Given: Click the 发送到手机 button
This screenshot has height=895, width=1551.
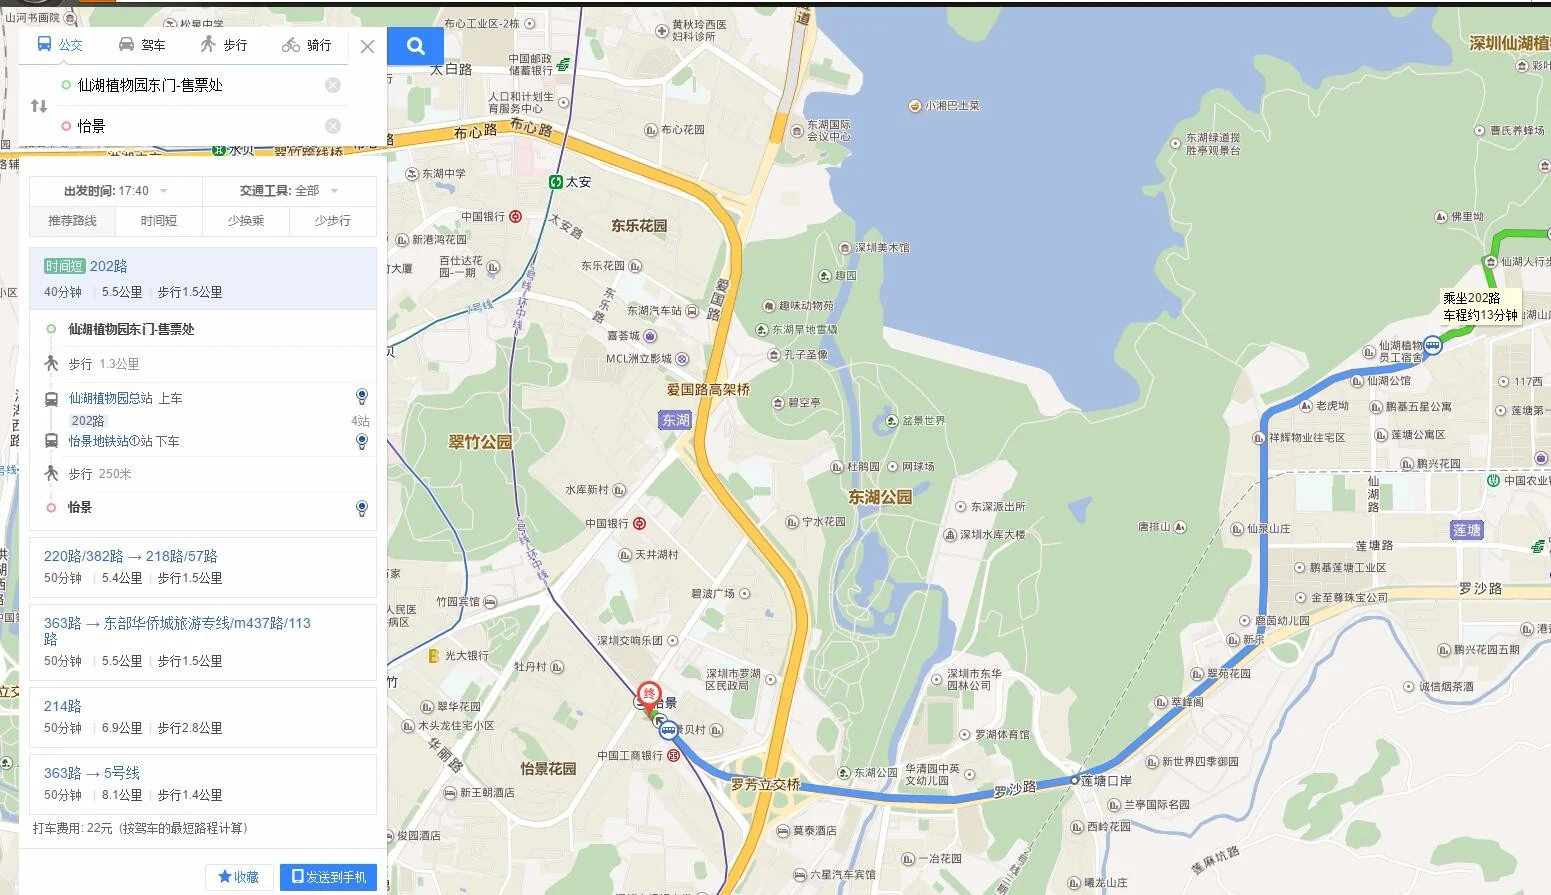Looking at the screenshot, I should 328,877.
